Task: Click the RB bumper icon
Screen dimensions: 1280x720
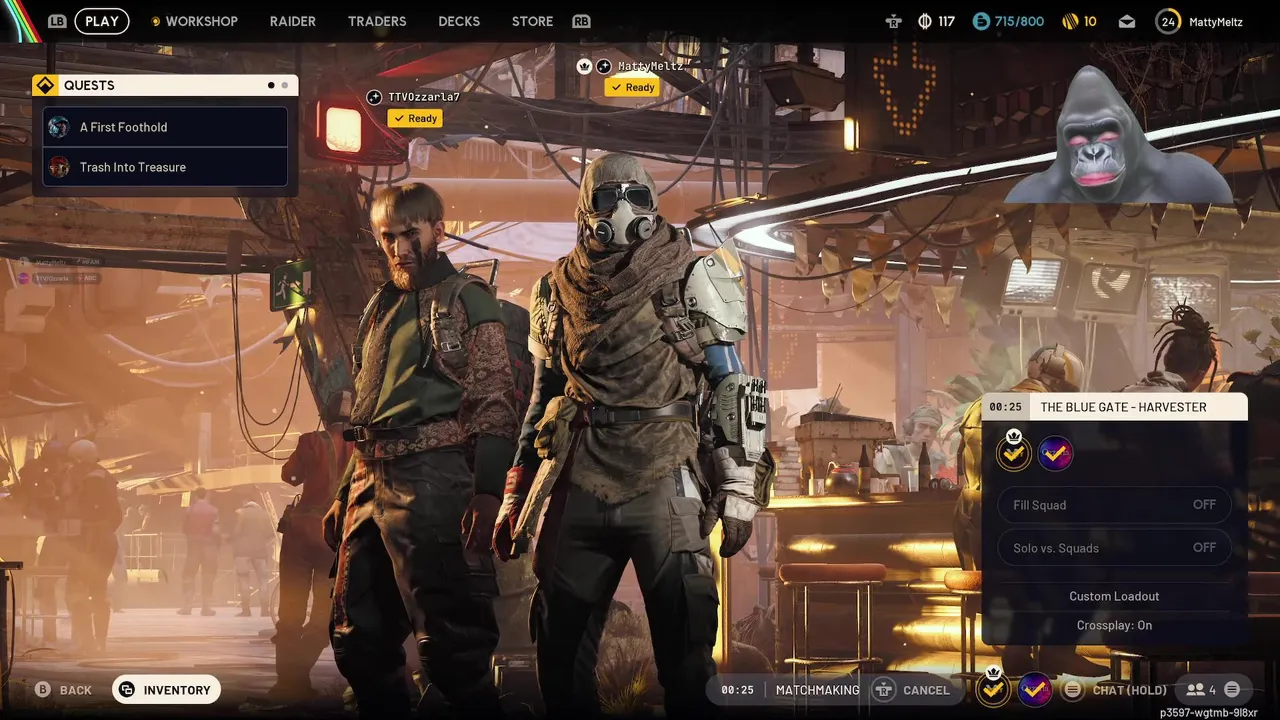Action: [x=581, y=21]
